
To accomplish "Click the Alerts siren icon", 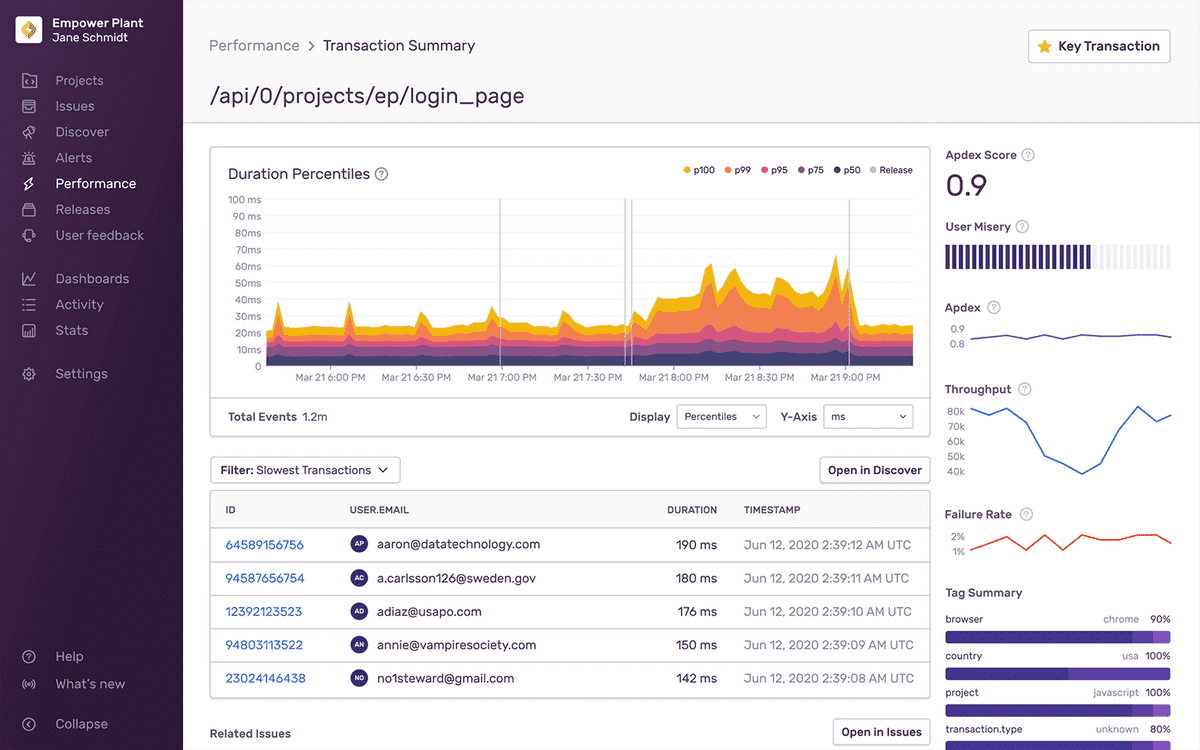I will coord(29,158).
